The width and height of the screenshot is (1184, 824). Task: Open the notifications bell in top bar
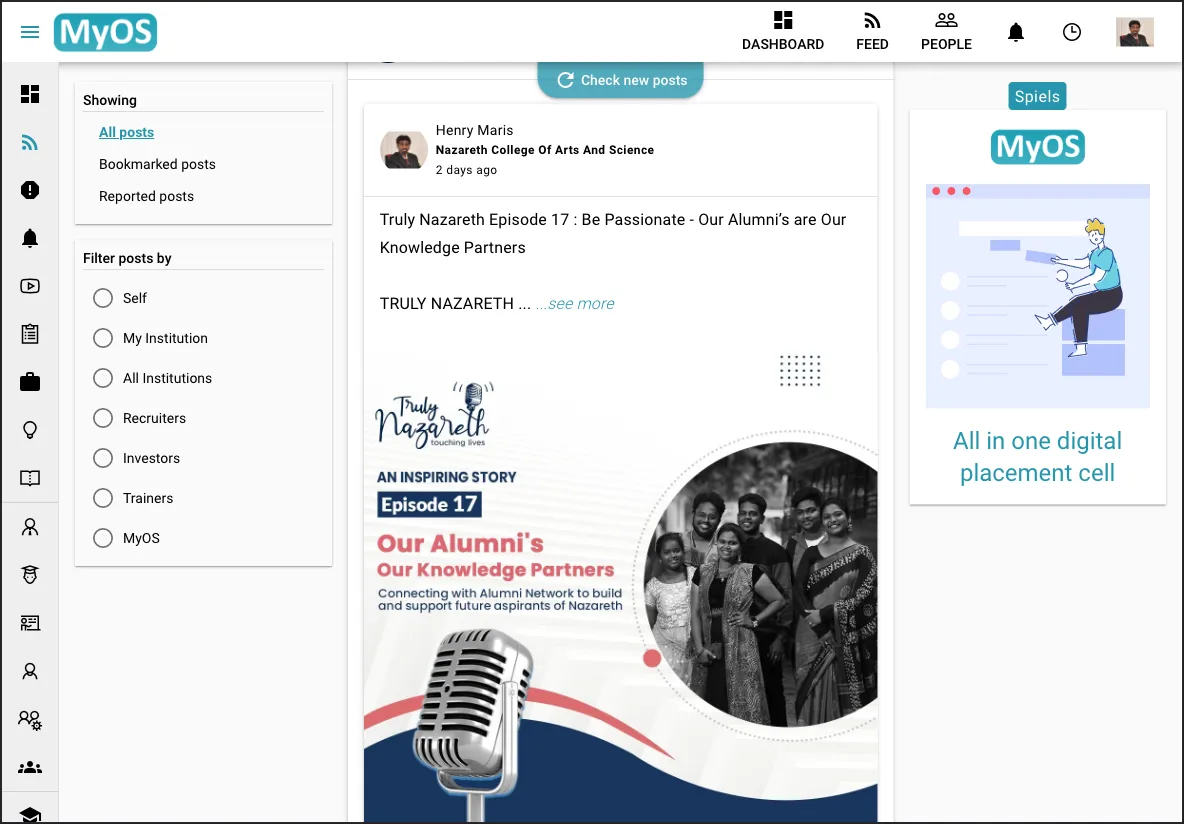(x=1016, y=32)
